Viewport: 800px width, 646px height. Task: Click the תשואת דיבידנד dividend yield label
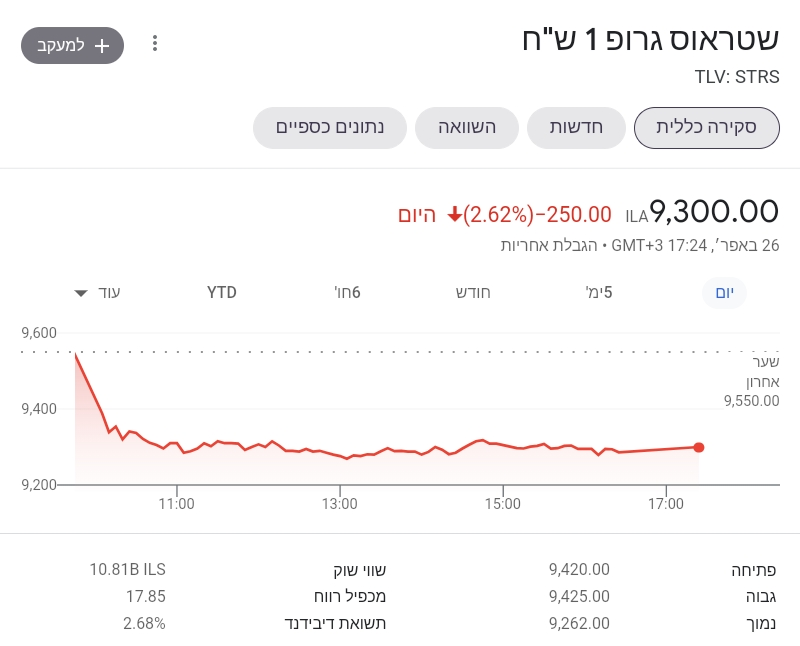click(335, 624)
